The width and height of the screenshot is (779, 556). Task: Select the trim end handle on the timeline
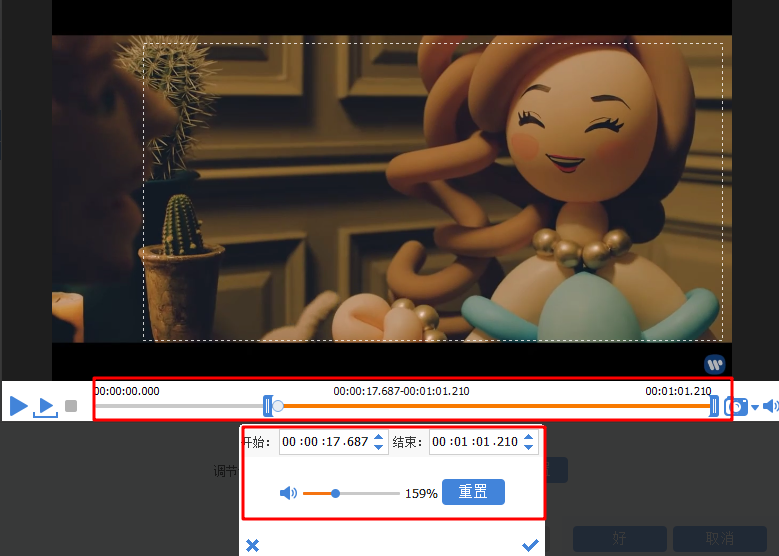pyautogui.click(x=714, y=406)
